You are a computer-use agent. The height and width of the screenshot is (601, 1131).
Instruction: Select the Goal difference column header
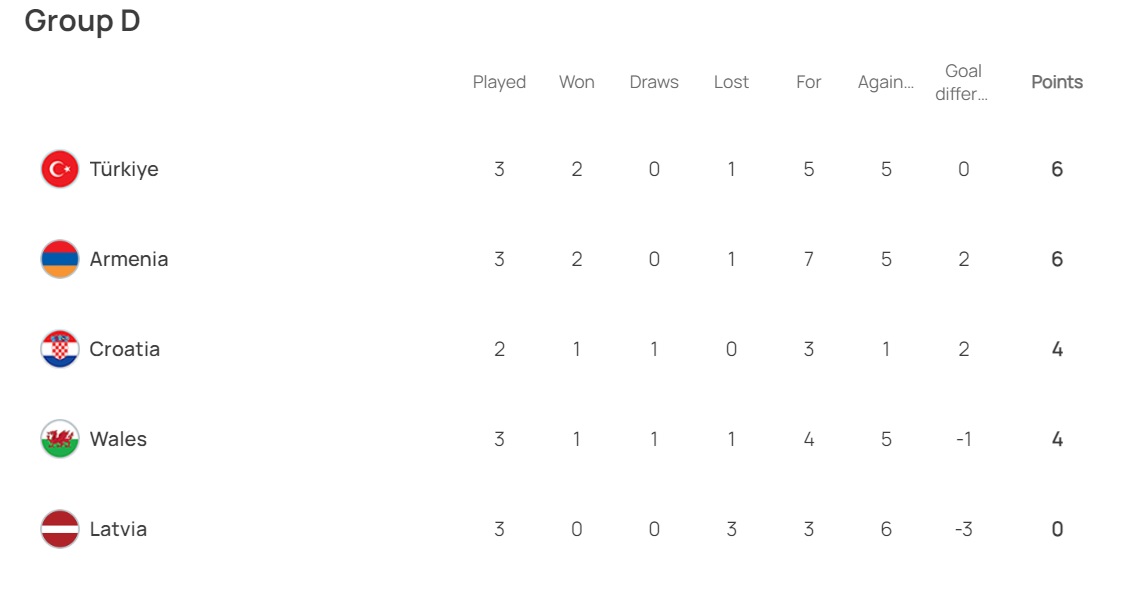pos(962,82)
